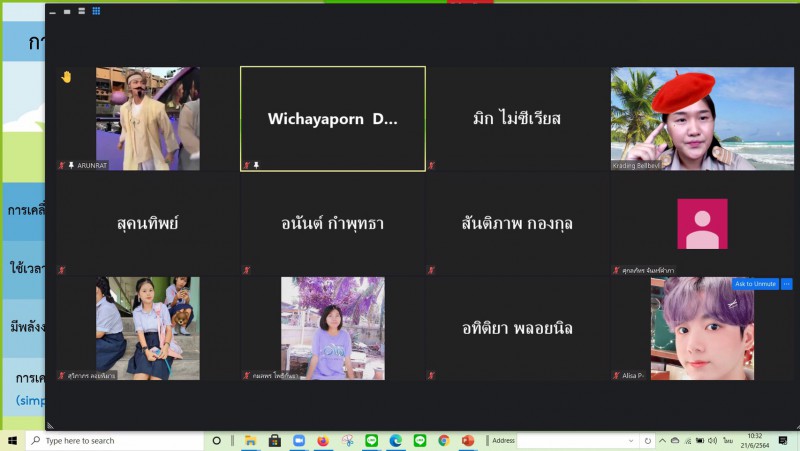Click the muted microphone icon on Wichayaporn's tile
This screenshot has width=800, height=451.
(x=247, y=165)
